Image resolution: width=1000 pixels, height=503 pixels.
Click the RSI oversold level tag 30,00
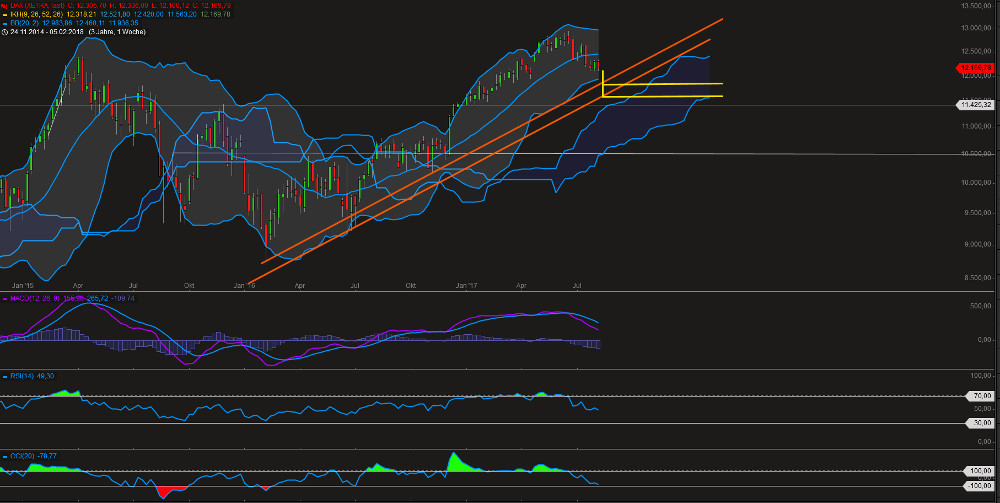coord(982,422)
